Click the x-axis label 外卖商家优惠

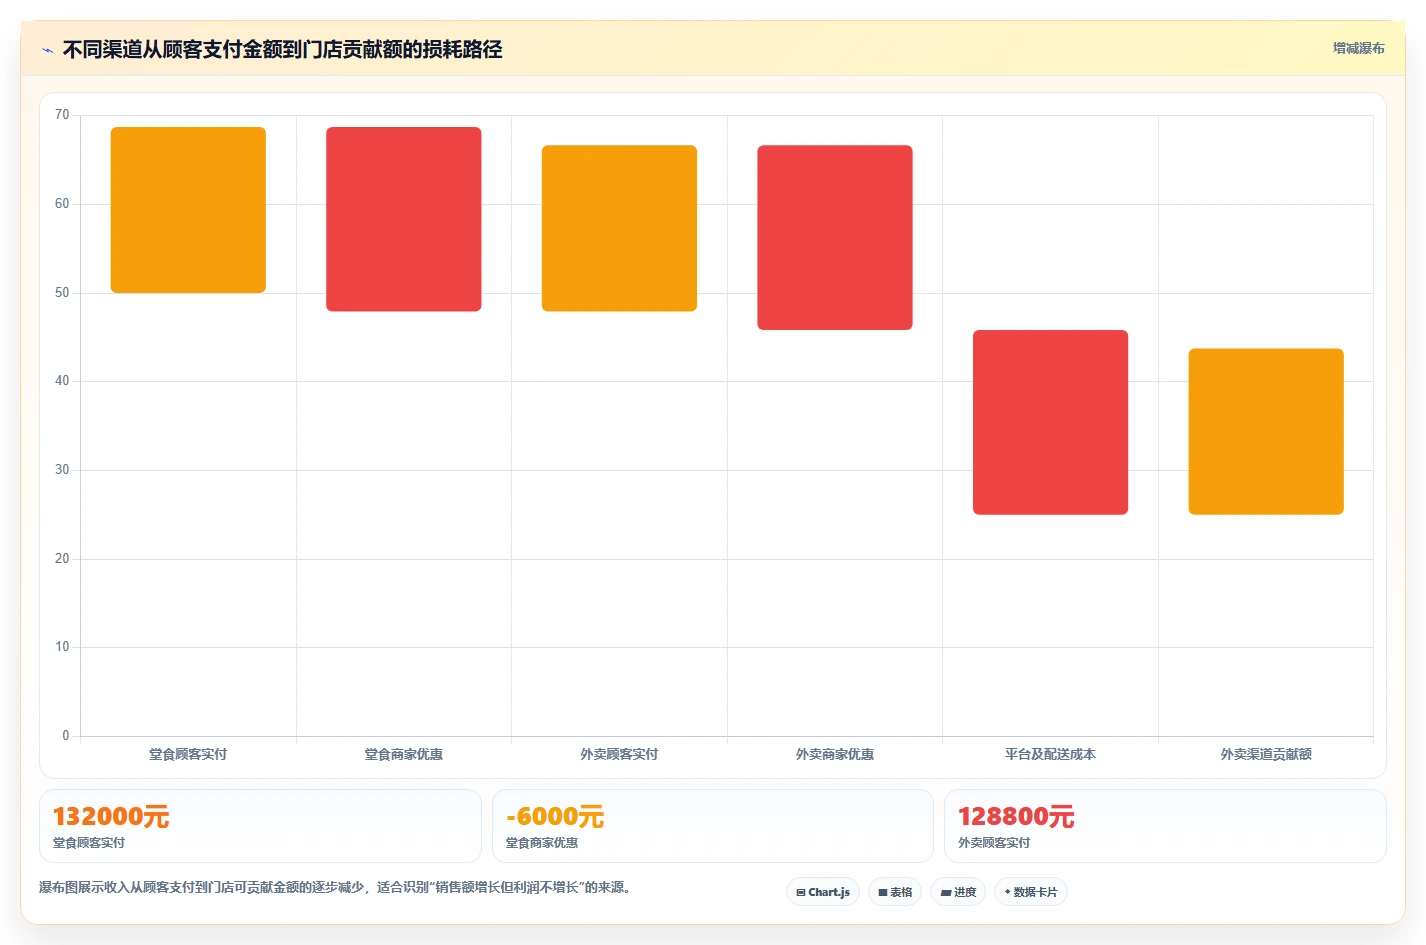tap(835, 754)
